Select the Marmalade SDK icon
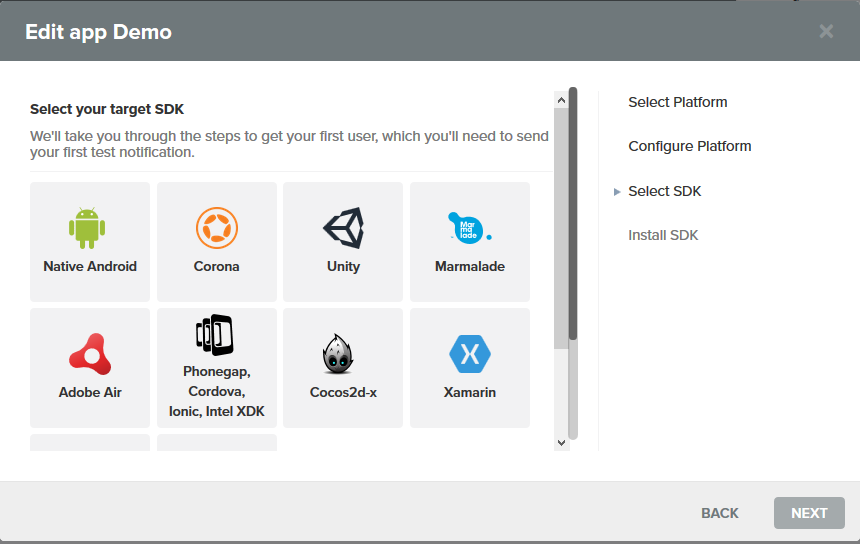Screen dimensions: 860x544 (468, 227)
